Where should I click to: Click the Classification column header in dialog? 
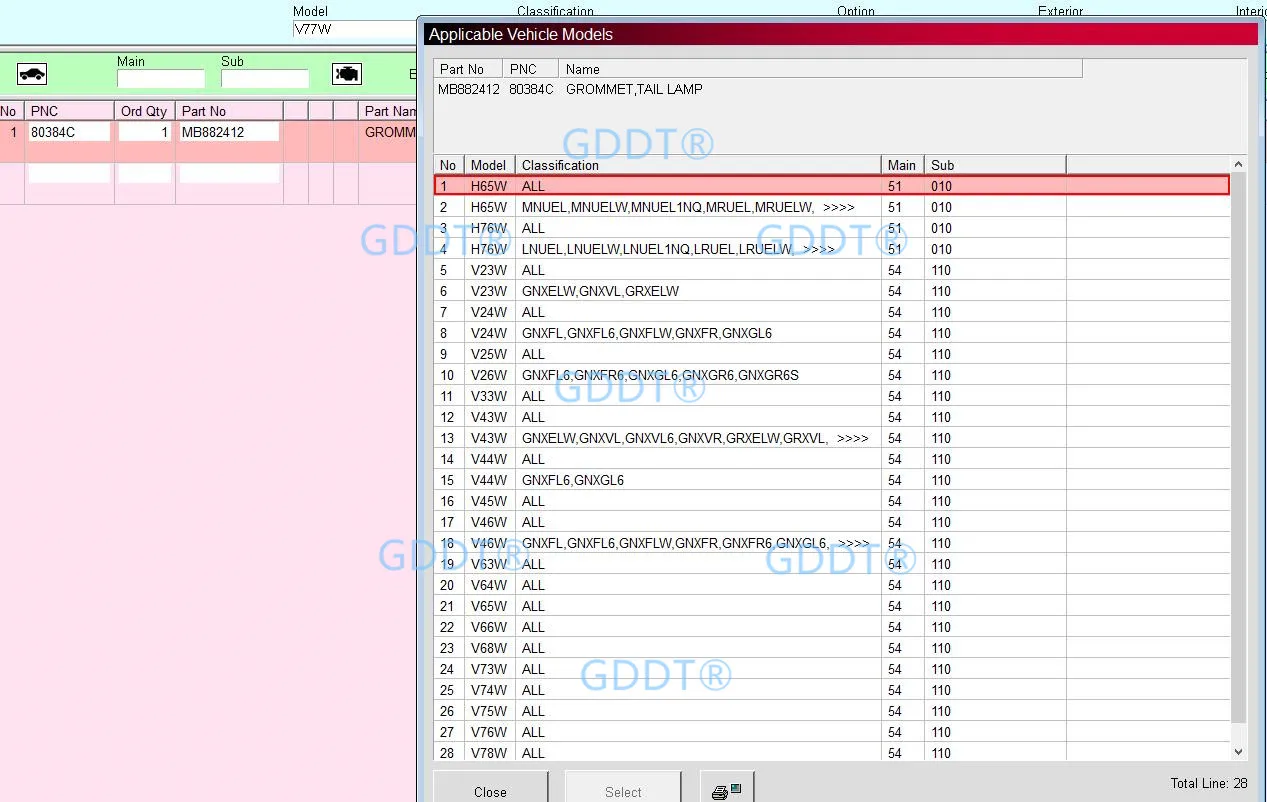tap(698, 165)
